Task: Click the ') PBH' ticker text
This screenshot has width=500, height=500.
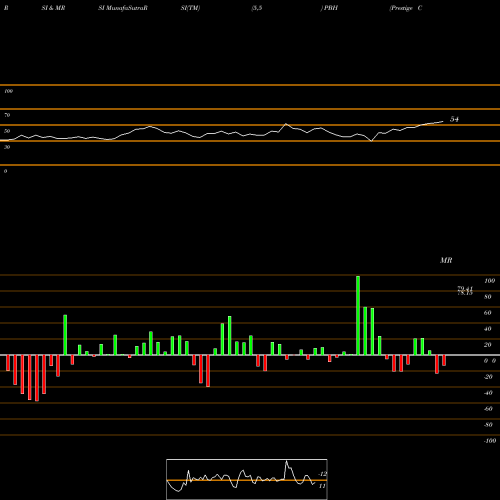Action: [329, 8]
